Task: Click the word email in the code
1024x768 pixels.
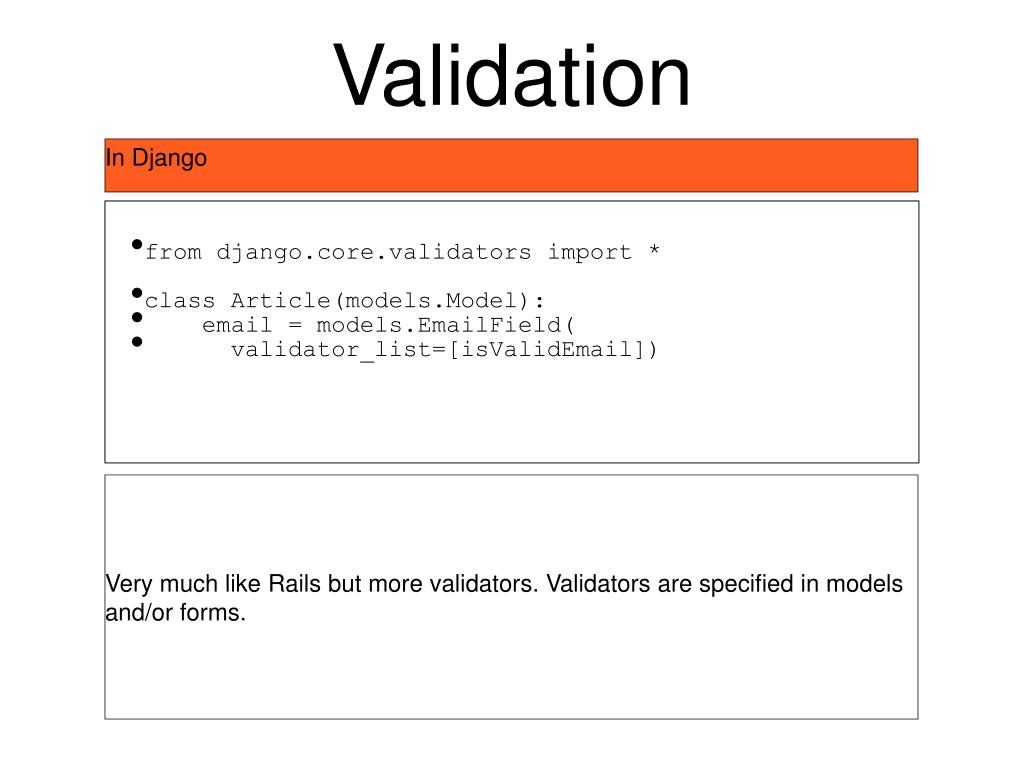Action: tap(236, 325)
